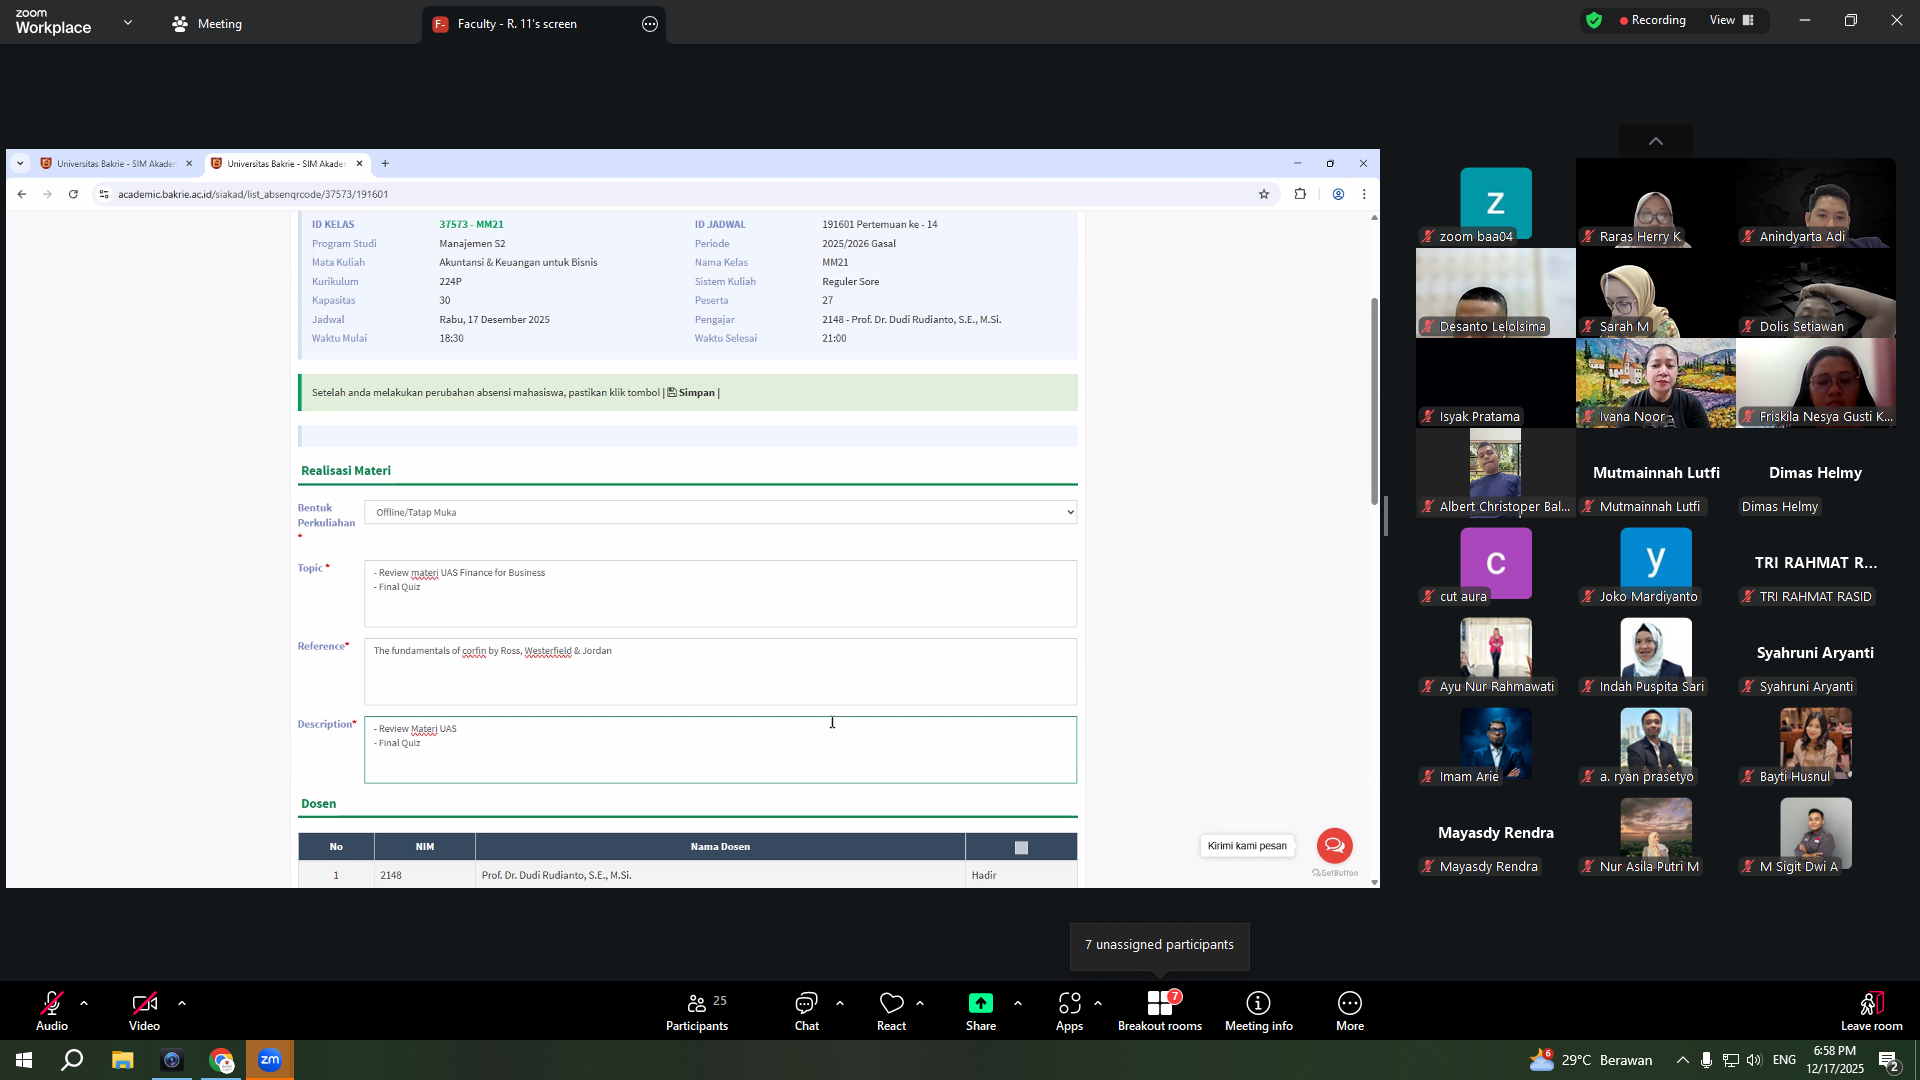Bookmark this page with the star
This screenshot has width=1920, height=1080.
click(1264, 194)
